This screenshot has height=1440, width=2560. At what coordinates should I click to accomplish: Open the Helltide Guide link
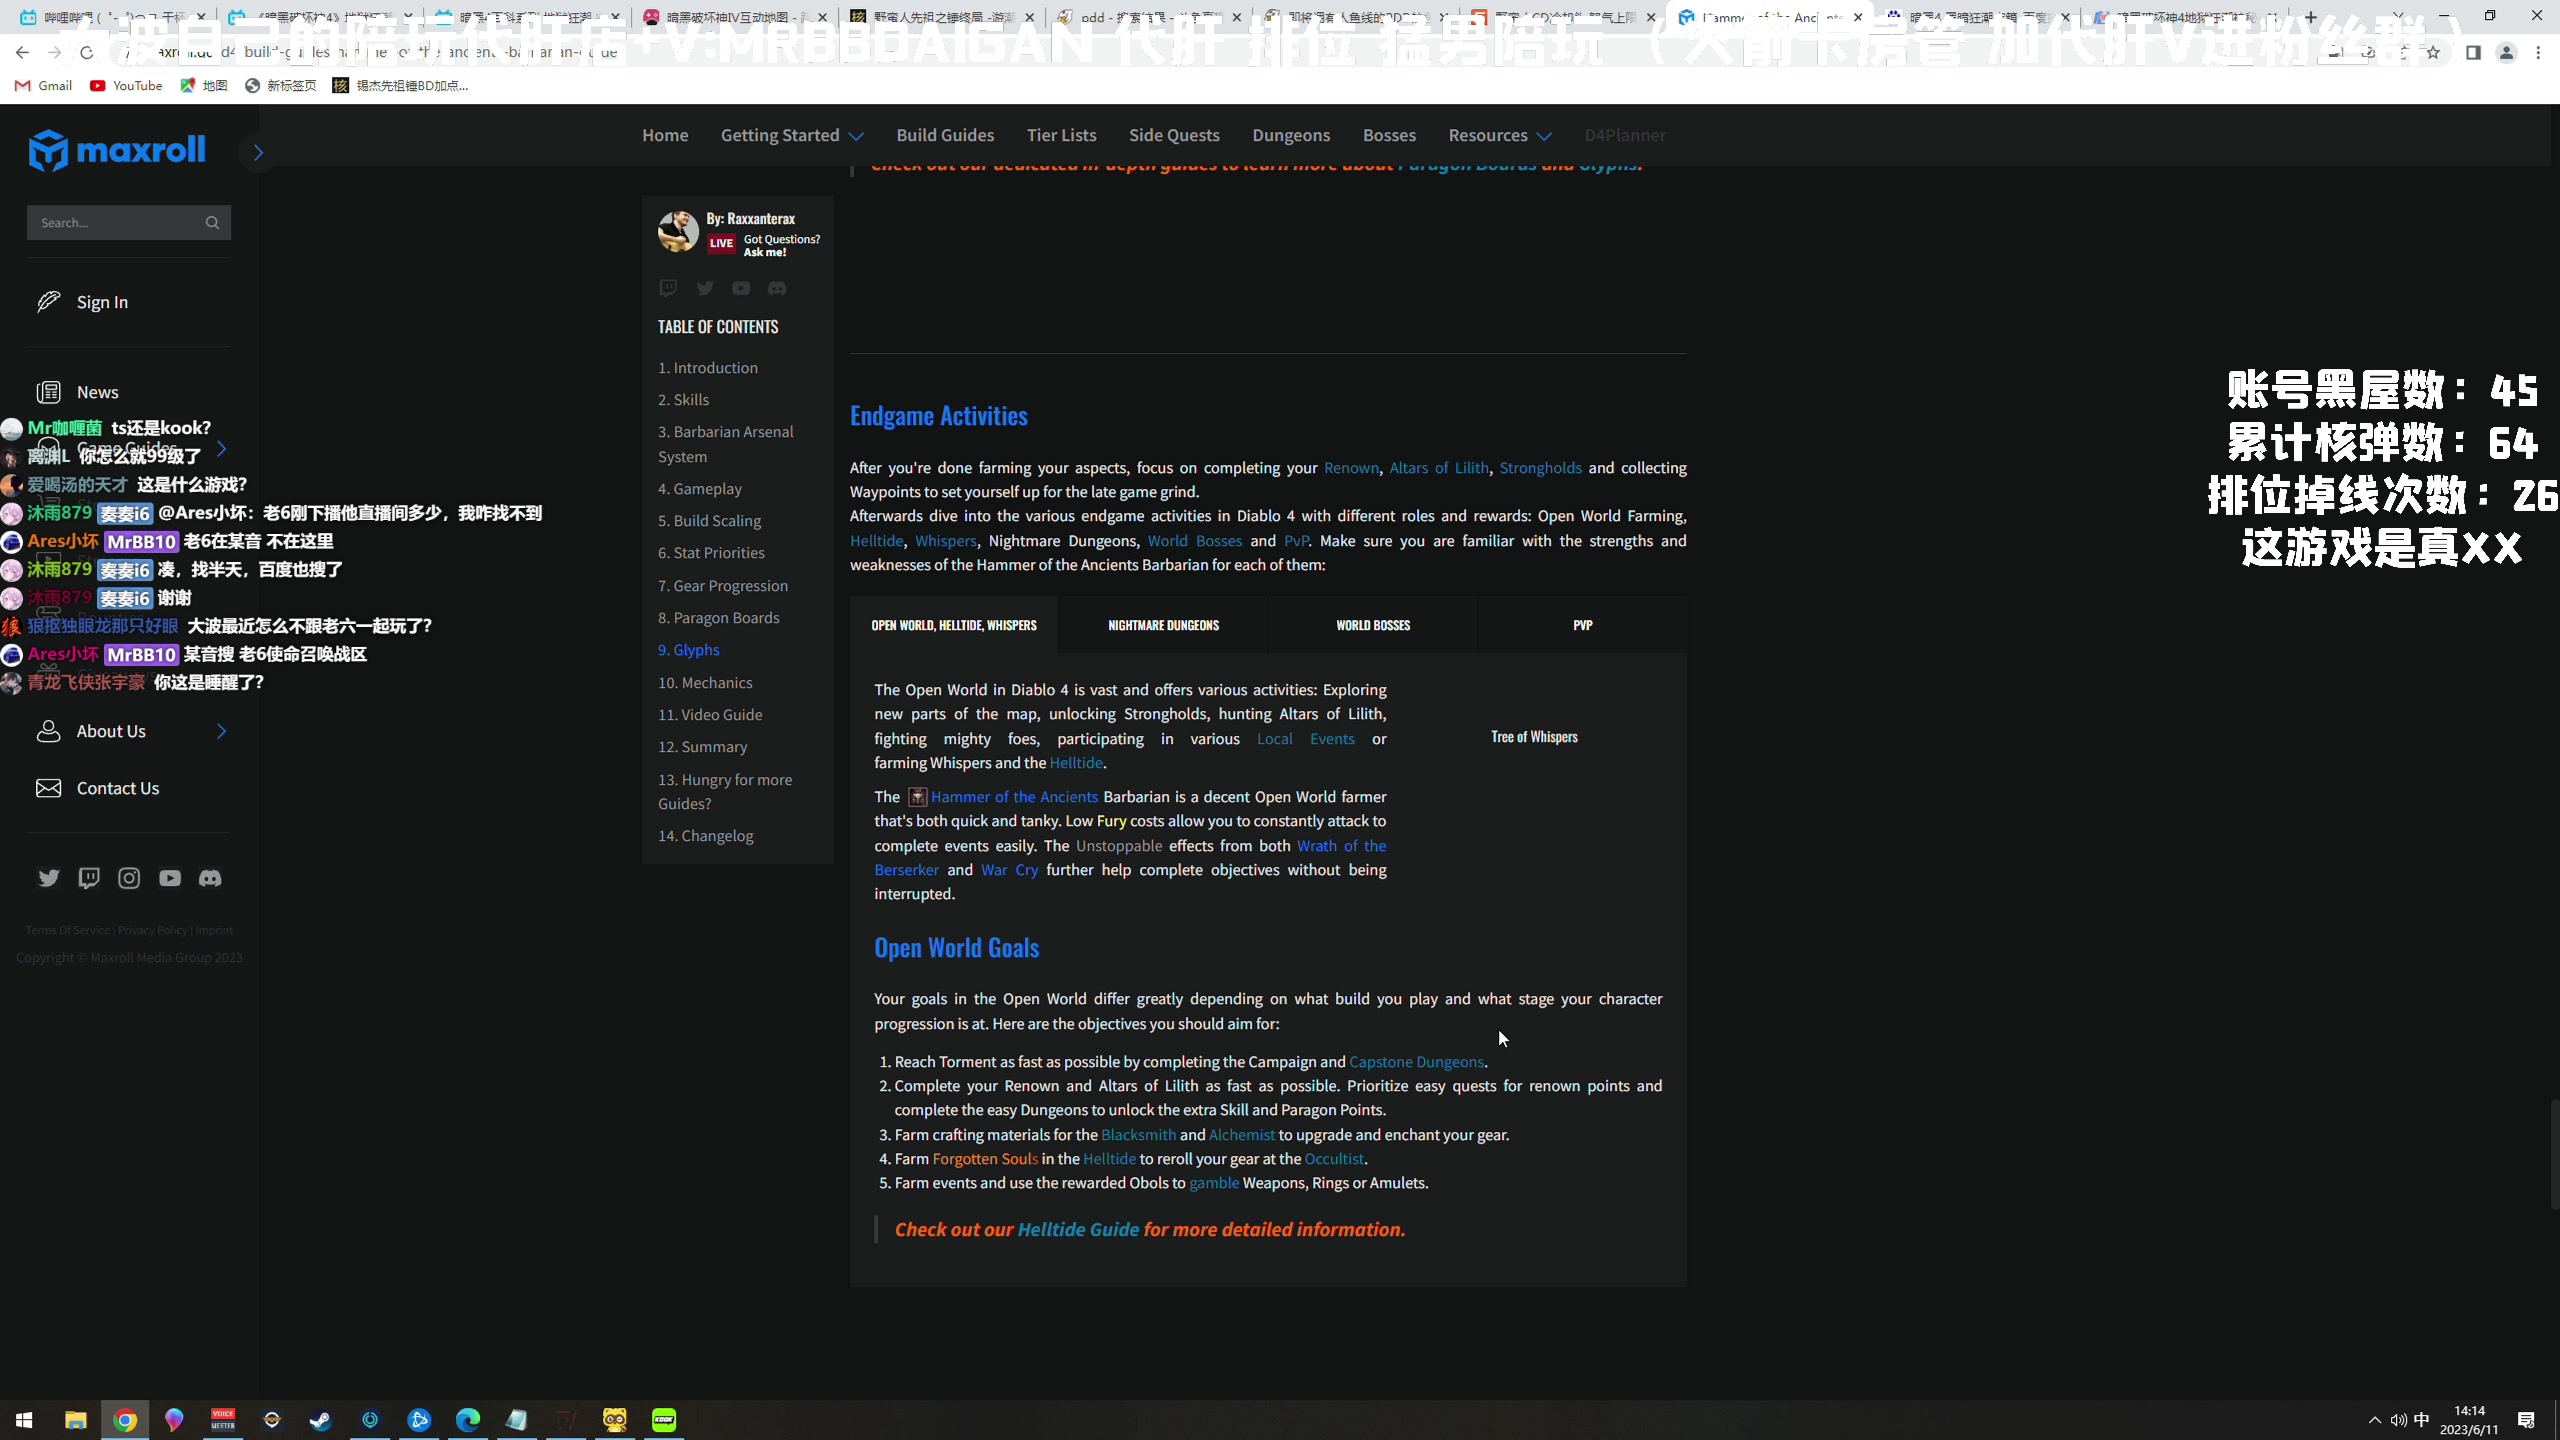pyautogui.click(x=1078, y=1230)
